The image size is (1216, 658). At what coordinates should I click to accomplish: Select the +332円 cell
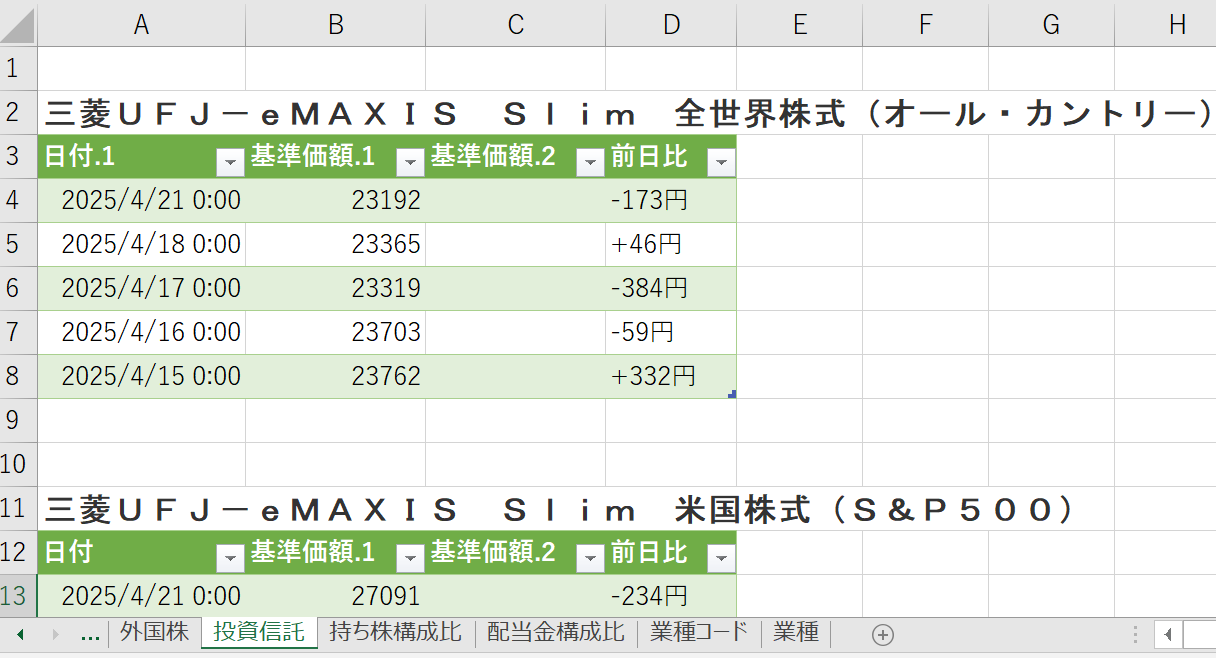click(671, 376)
